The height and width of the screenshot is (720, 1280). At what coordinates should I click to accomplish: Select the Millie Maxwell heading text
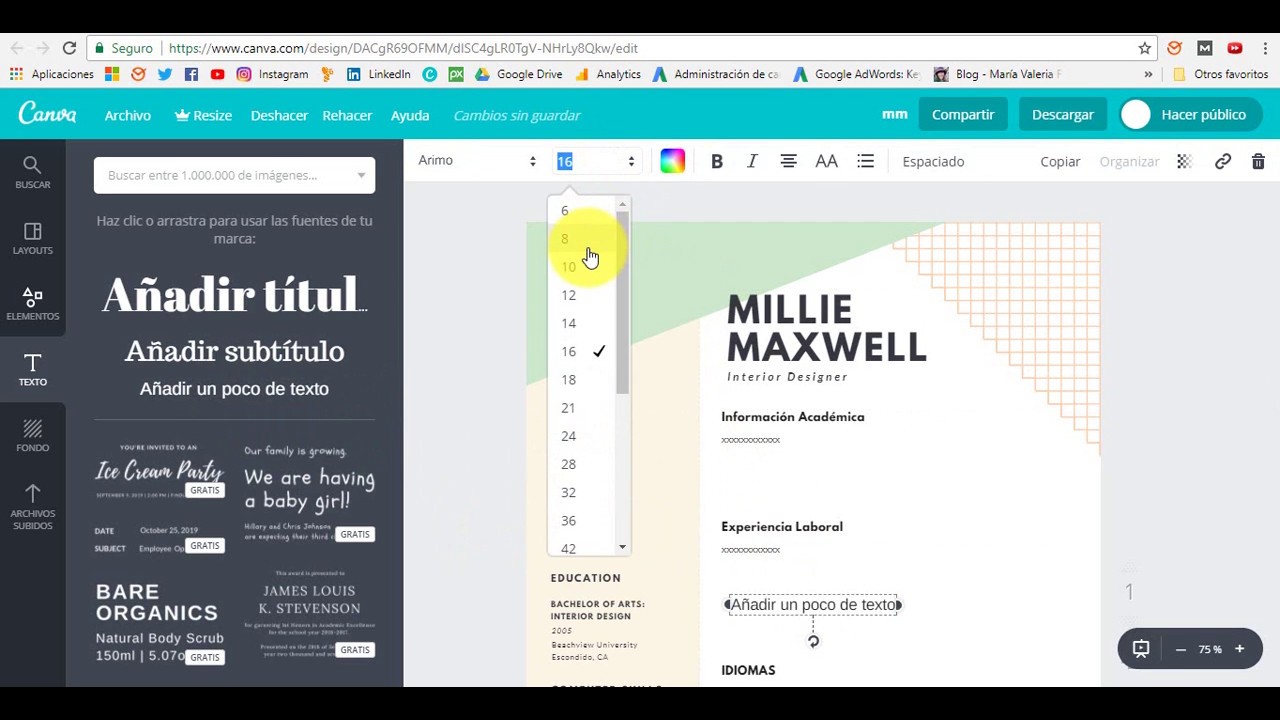(x=826, y=328)
